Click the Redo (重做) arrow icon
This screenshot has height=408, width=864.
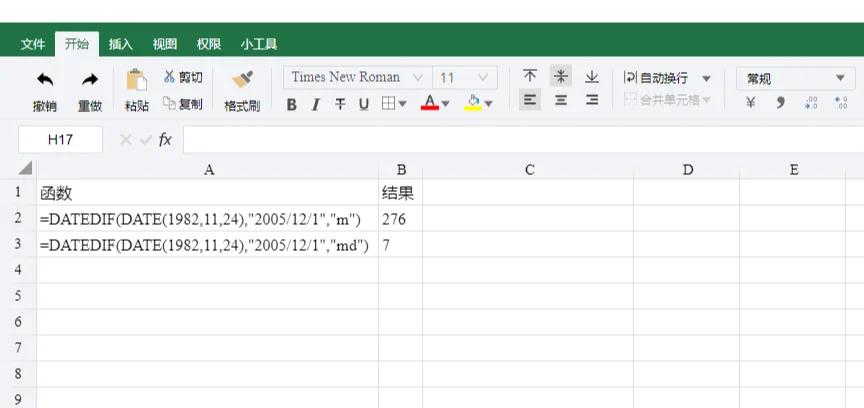coord(89,80)
